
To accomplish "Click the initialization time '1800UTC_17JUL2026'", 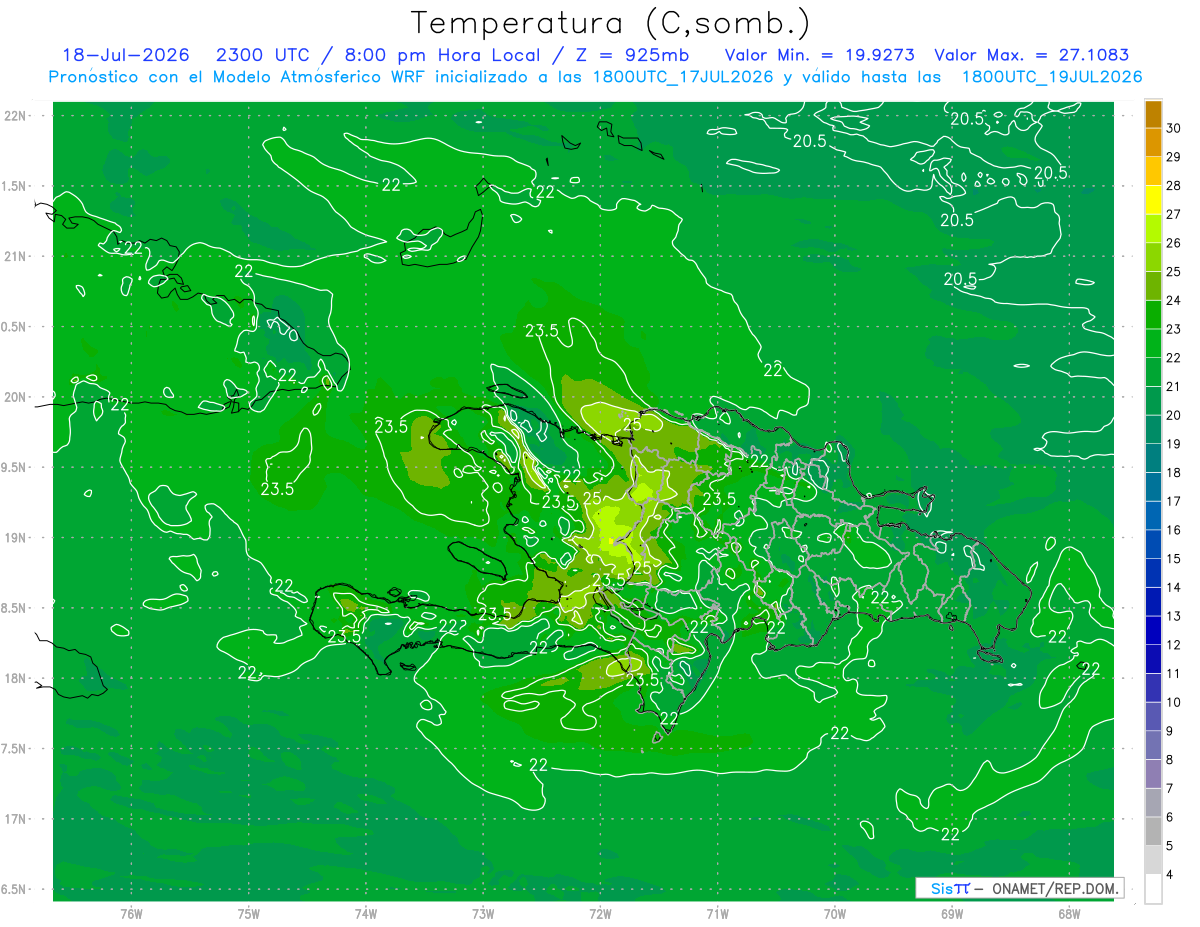I will 685,77.
